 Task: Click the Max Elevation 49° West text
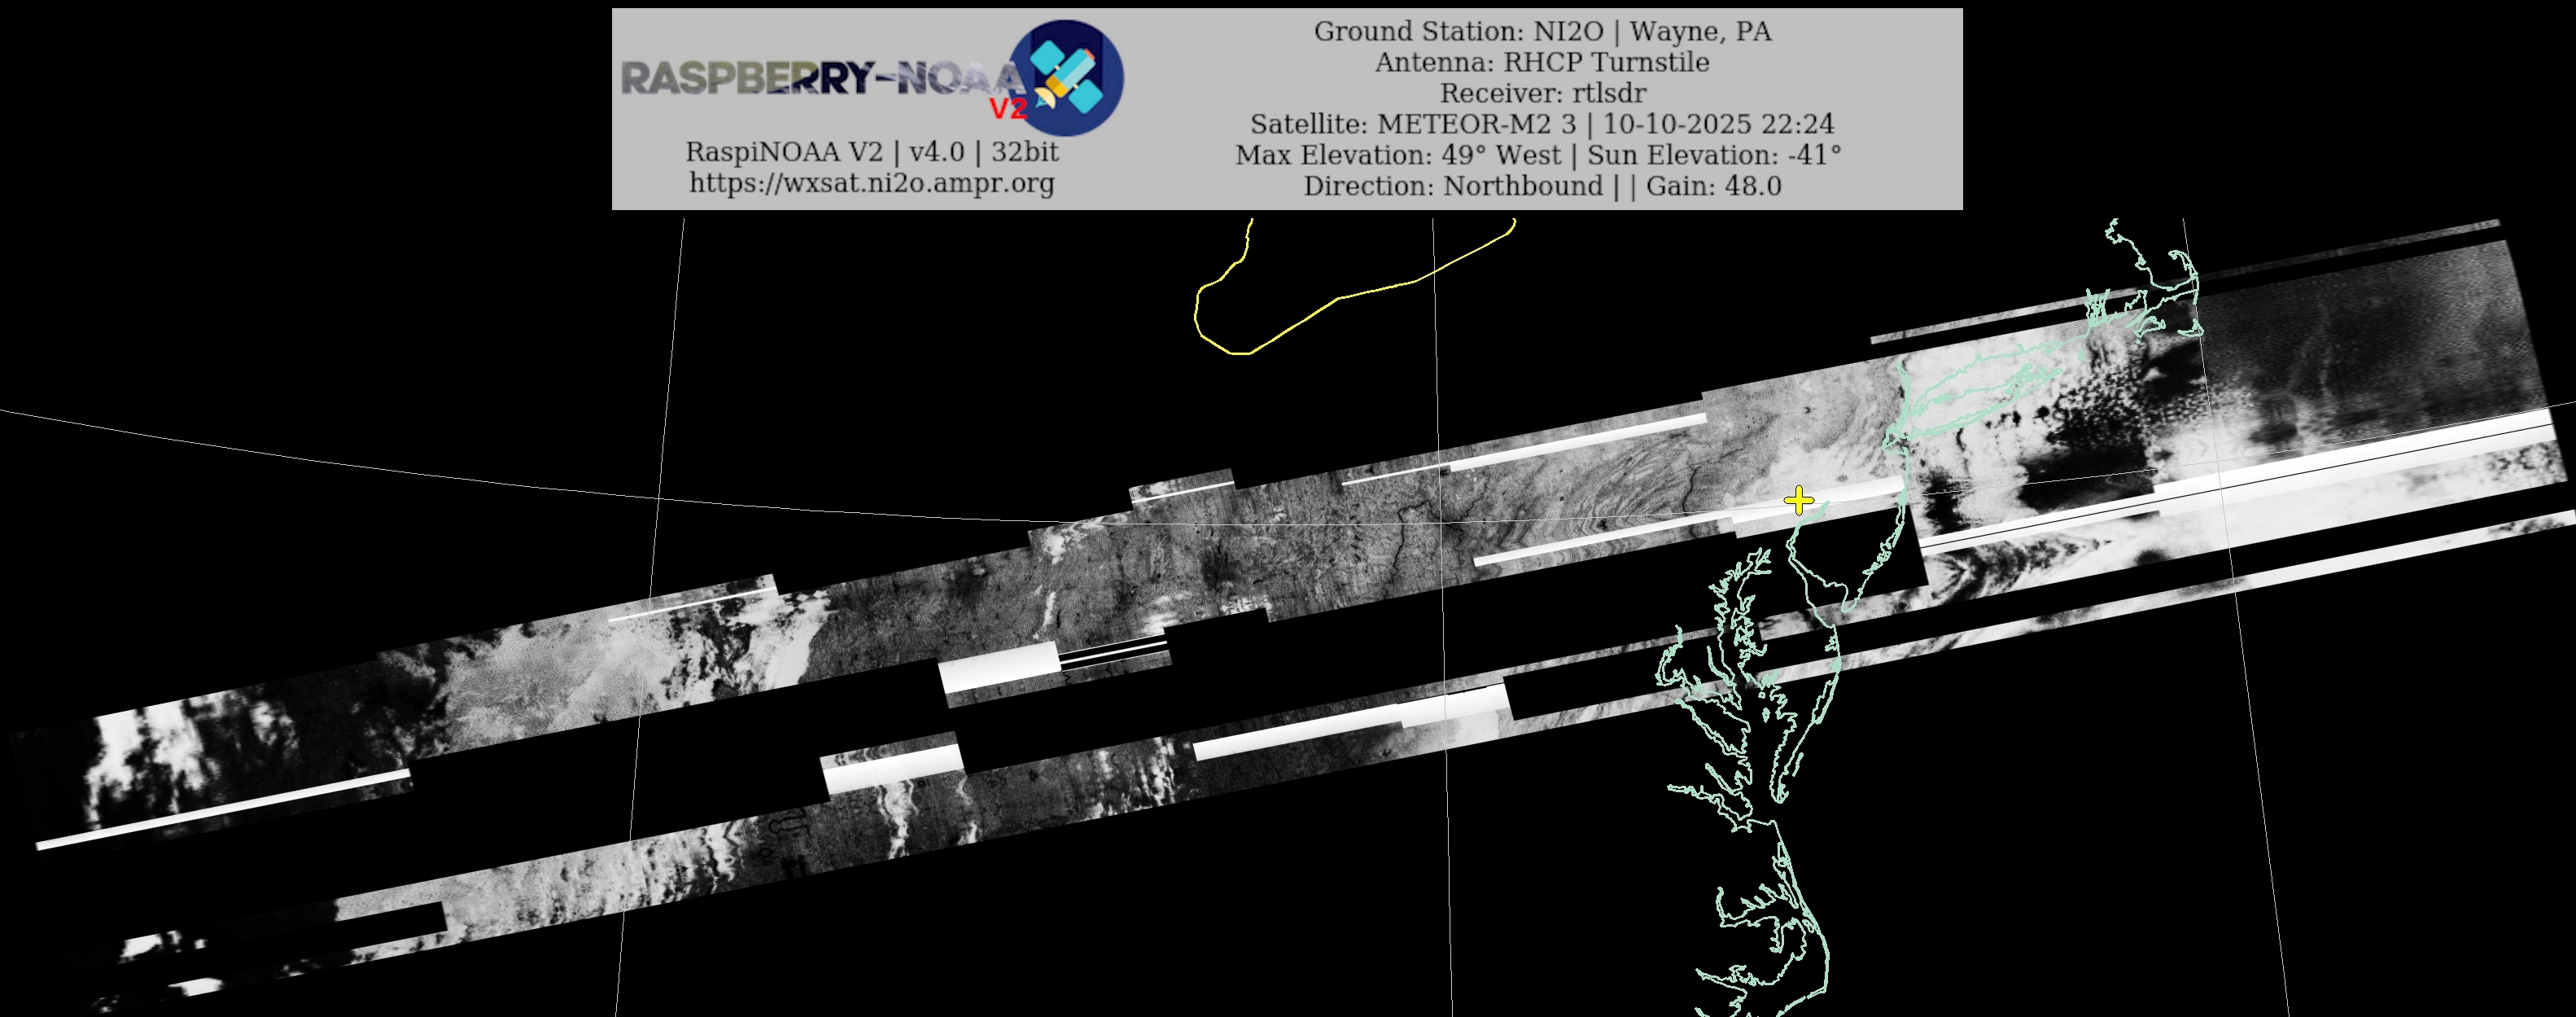1398,155
